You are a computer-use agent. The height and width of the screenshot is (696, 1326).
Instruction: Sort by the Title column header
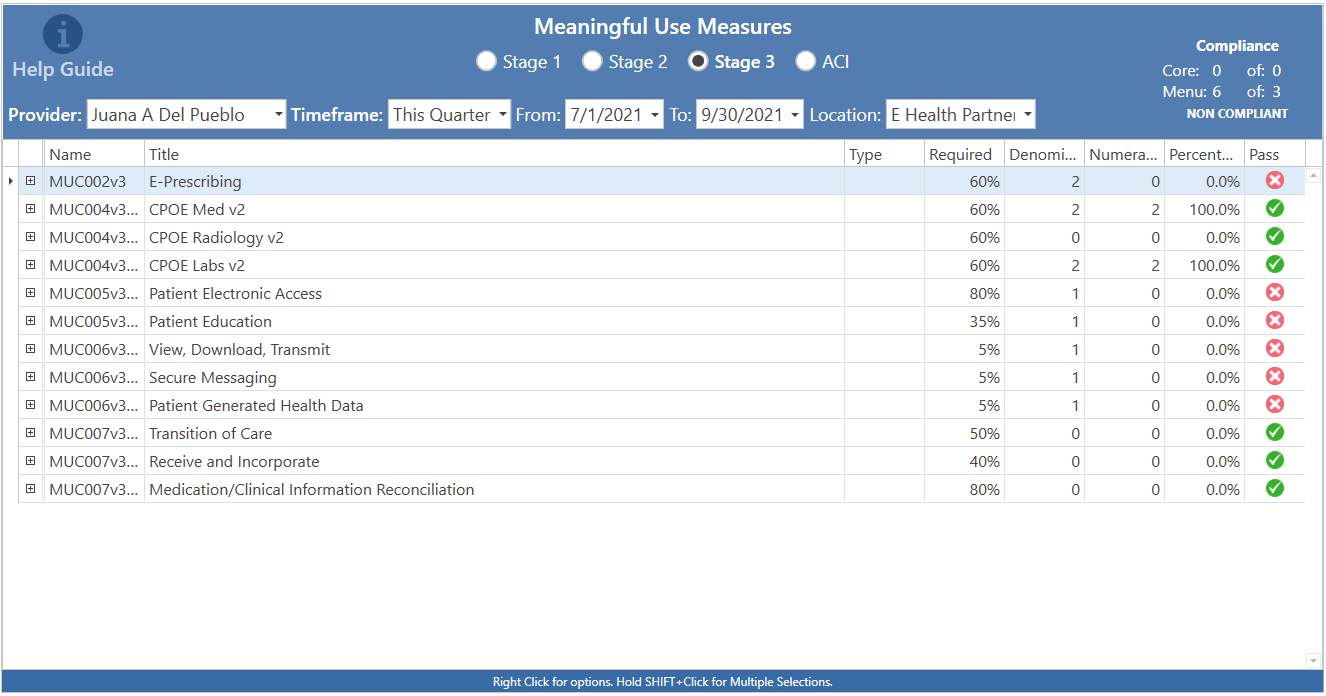[x=494, y=154]
